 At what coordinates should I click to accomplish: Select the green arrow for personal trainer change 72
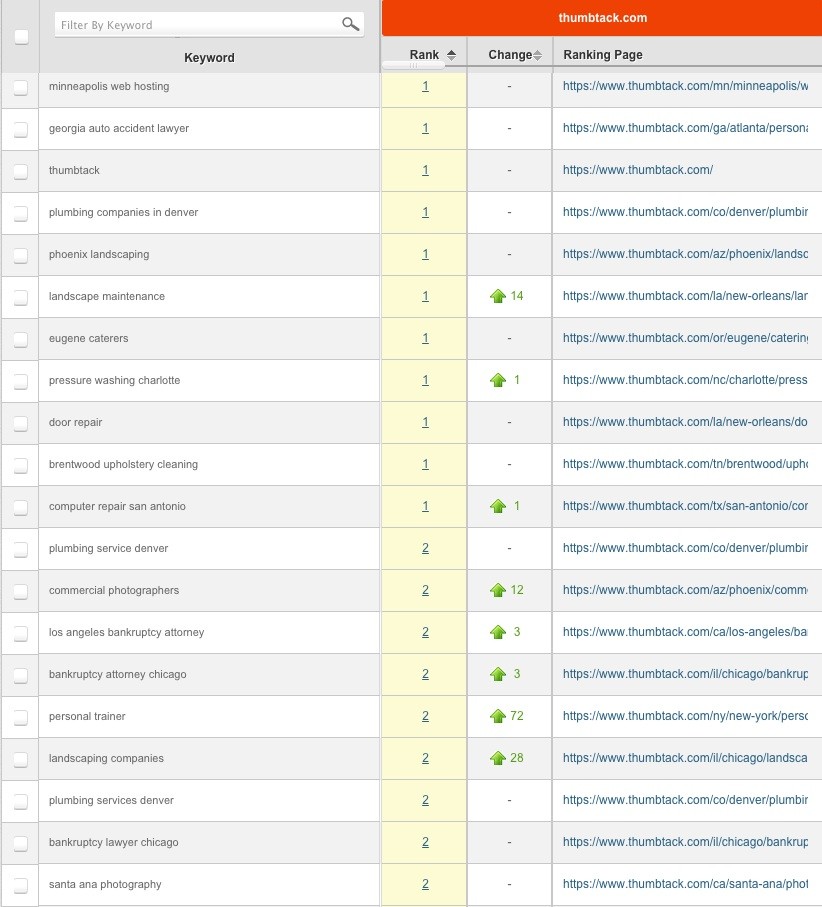coord(499,716)
